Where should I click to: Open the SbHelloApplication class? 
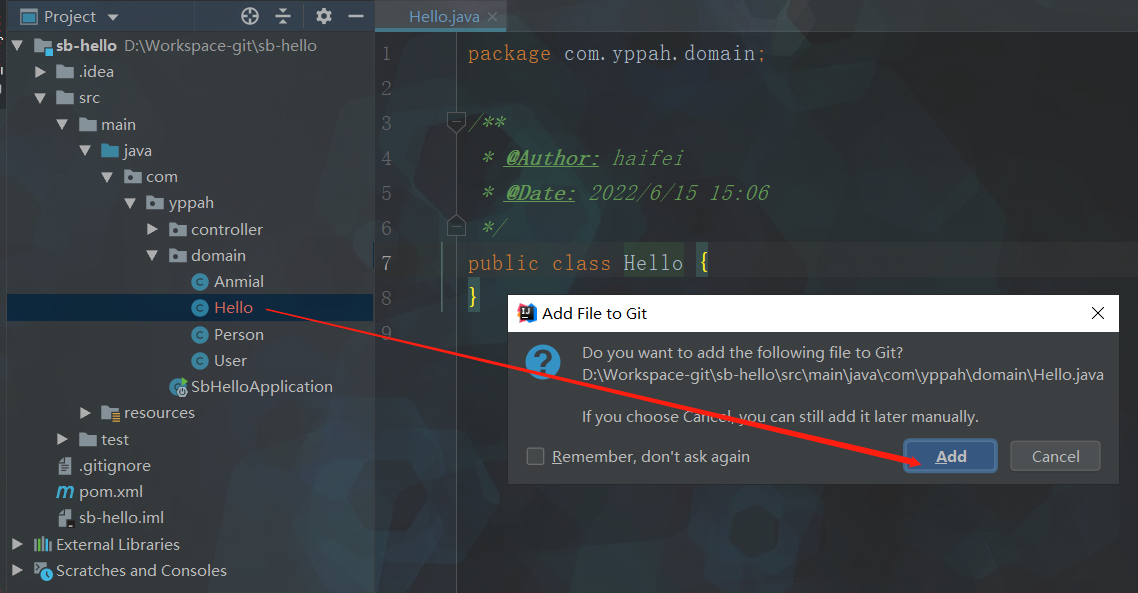pos(261,387)
